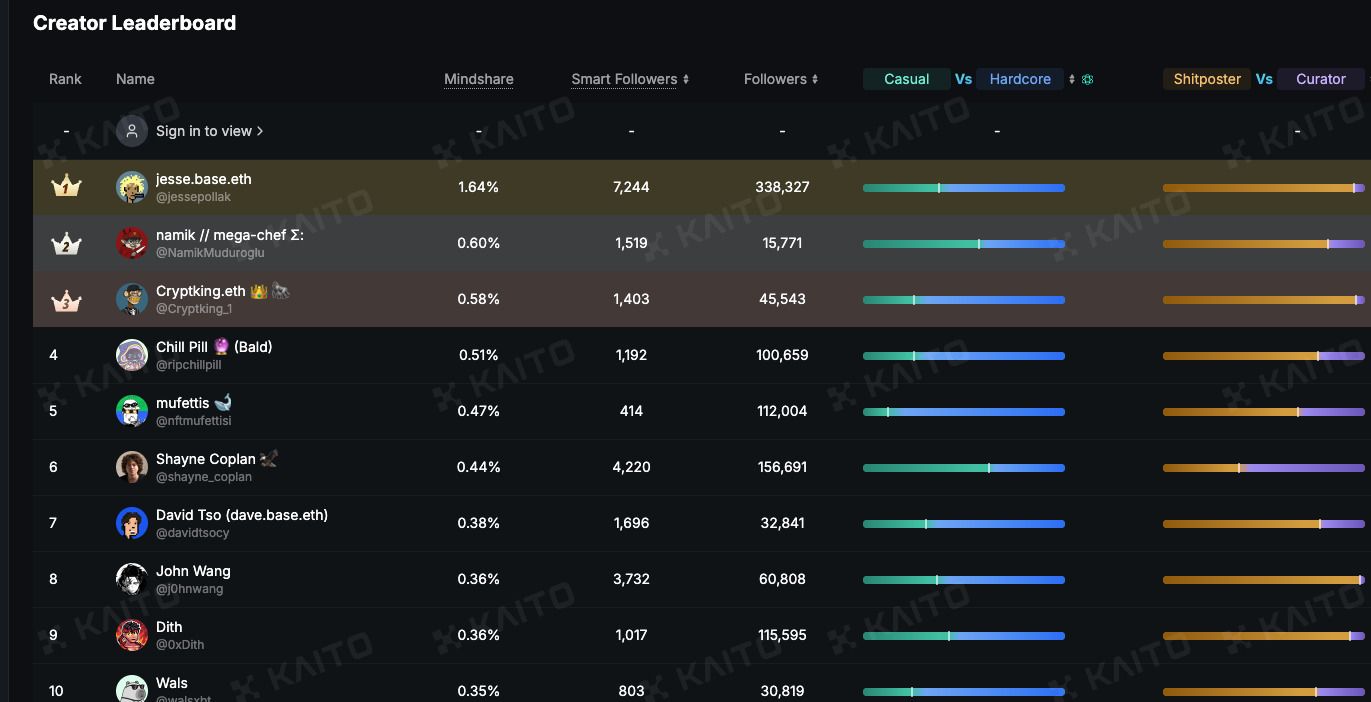Screen dimensions: 1371x702
Task: Open jesse.base.eth profile avatar
Action: tap(132, 187)
